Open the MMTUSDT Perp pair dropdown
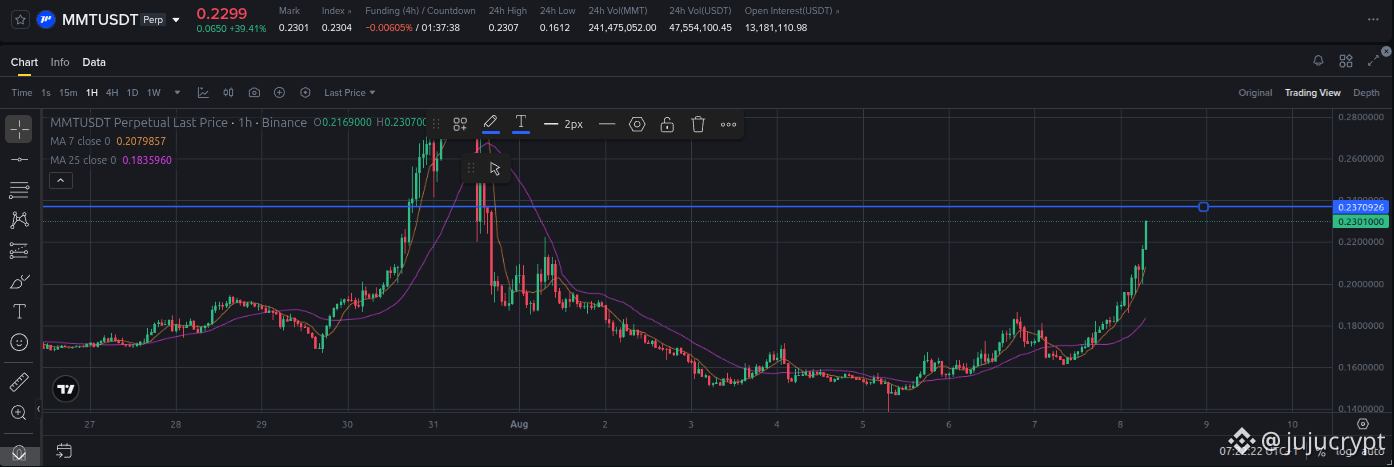This screenshot has height=467, width=1394. tap(176, 20)
